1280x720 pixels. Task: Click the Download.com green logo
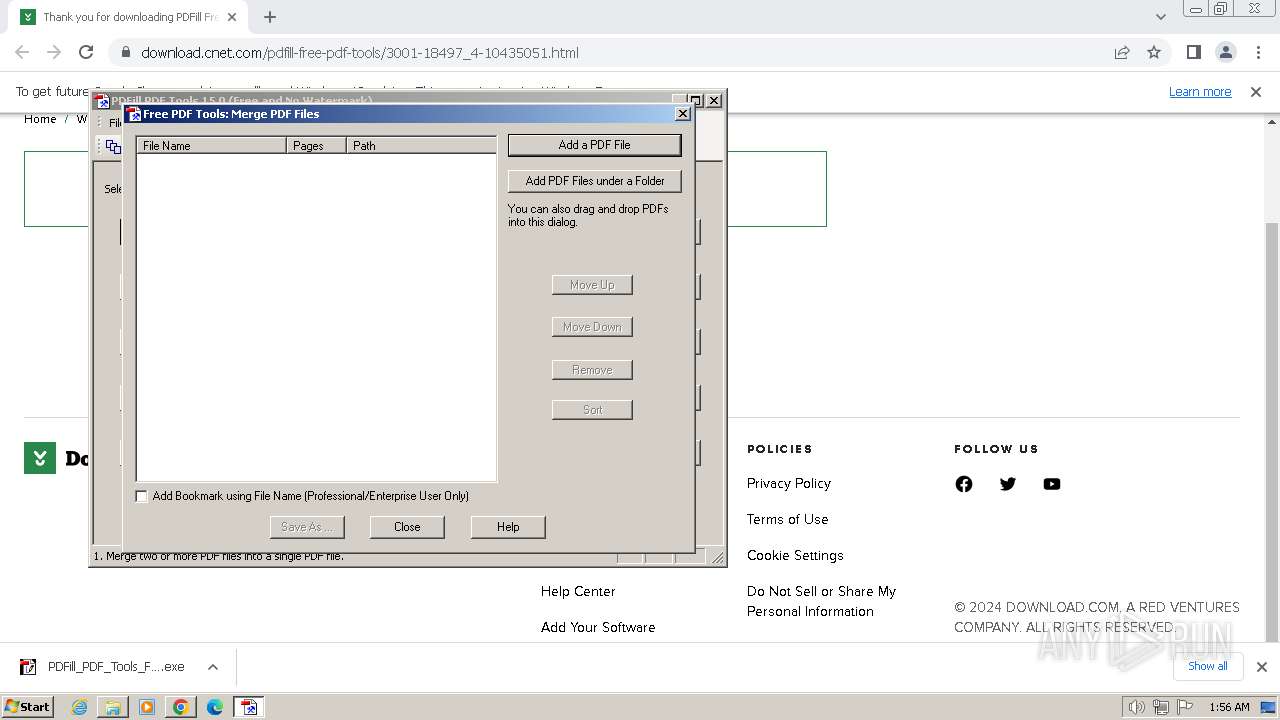pos(40,458)
